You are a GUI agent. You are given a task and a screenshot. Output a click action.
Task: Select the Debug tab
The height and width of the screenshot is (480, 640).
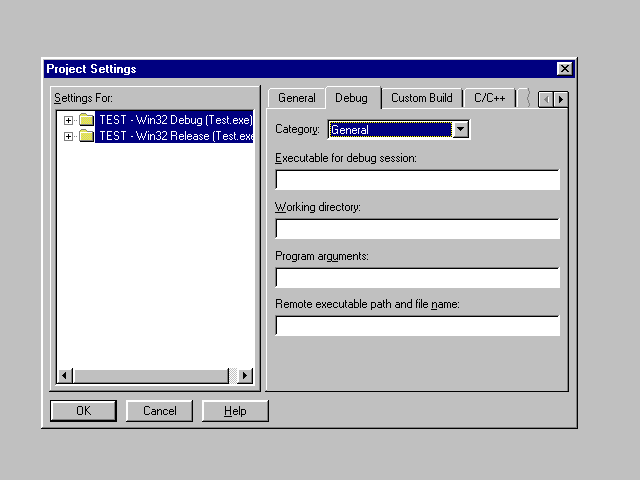point(351,98)
